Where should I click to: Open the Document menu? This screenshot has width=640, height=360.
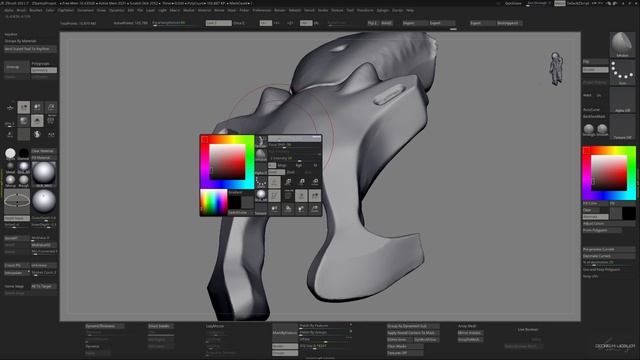pyautogui.click(x=85, y=10)
